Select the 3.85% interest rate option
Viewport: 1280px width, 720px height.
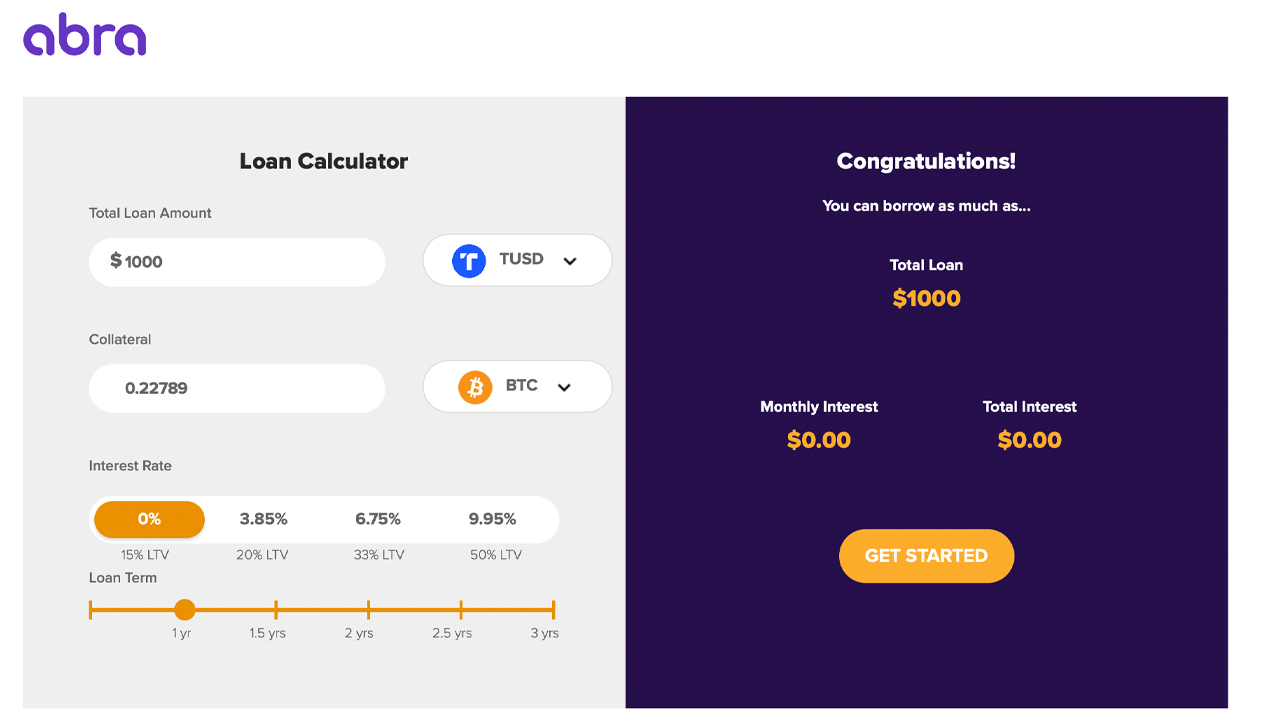pyautogui.click(x=263, y=519)
